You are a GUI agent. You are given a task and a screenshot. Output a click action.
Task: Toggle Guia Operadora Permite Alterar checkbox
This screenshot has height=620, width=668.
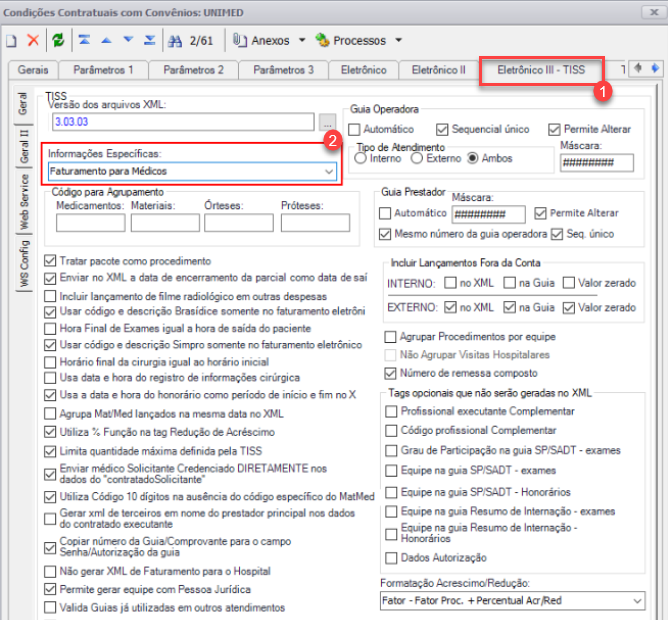[554, 129]
